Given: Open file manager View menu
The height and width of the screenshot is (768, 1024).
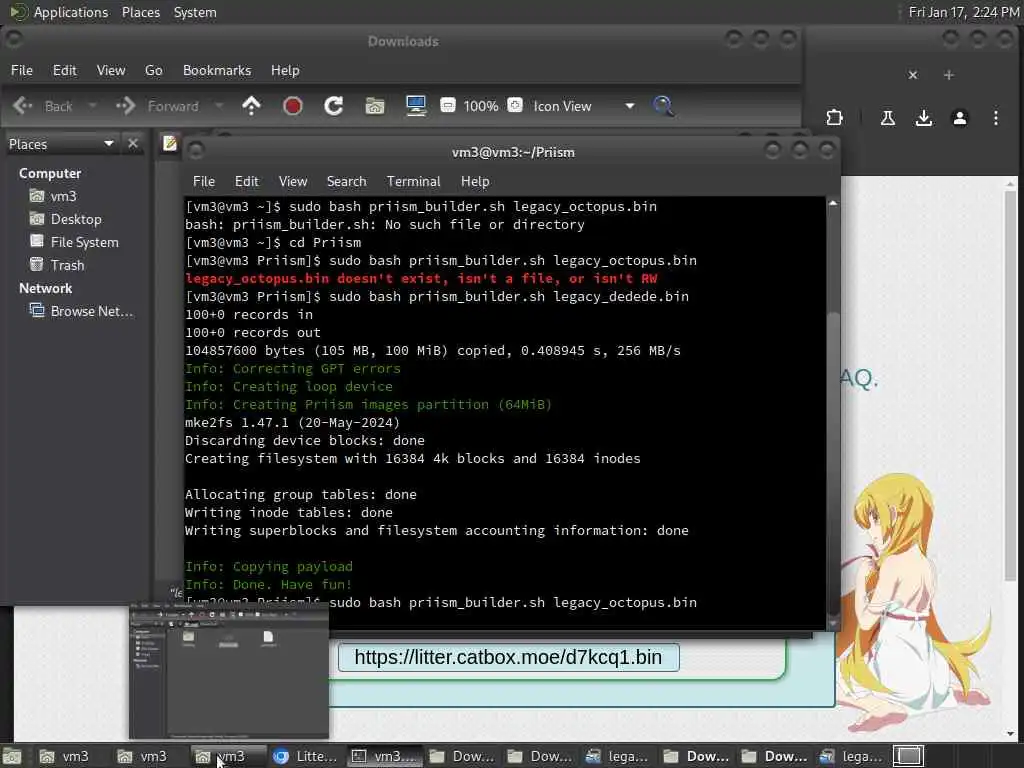Looking at the screenshot, I should 111,71.
